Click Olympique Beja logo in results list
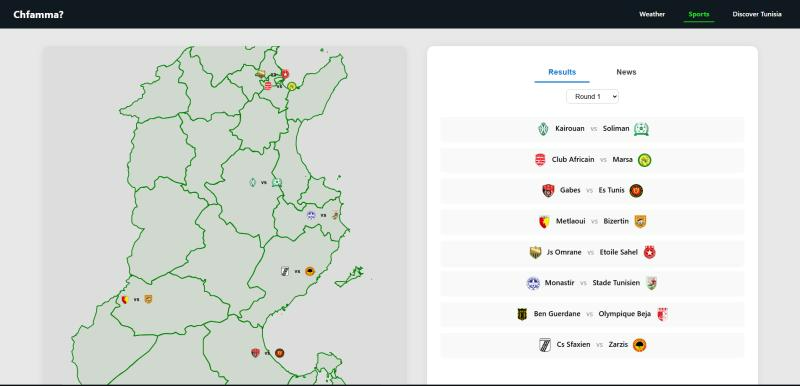 pyautogui.click(x=662, y=314)
